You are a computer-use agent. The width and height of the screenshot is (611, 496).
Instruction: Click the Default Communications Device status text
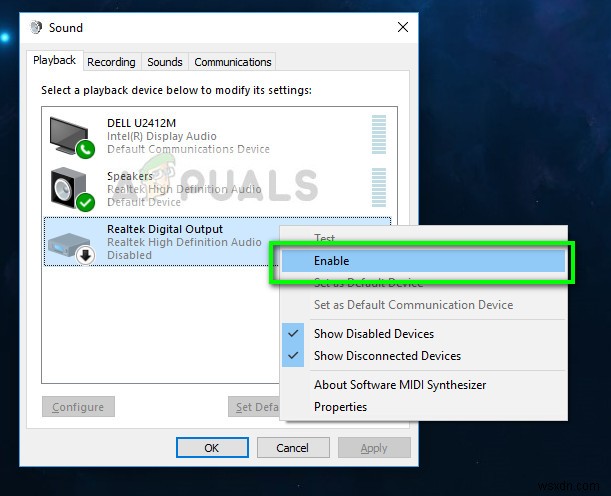tap(188, 149)
